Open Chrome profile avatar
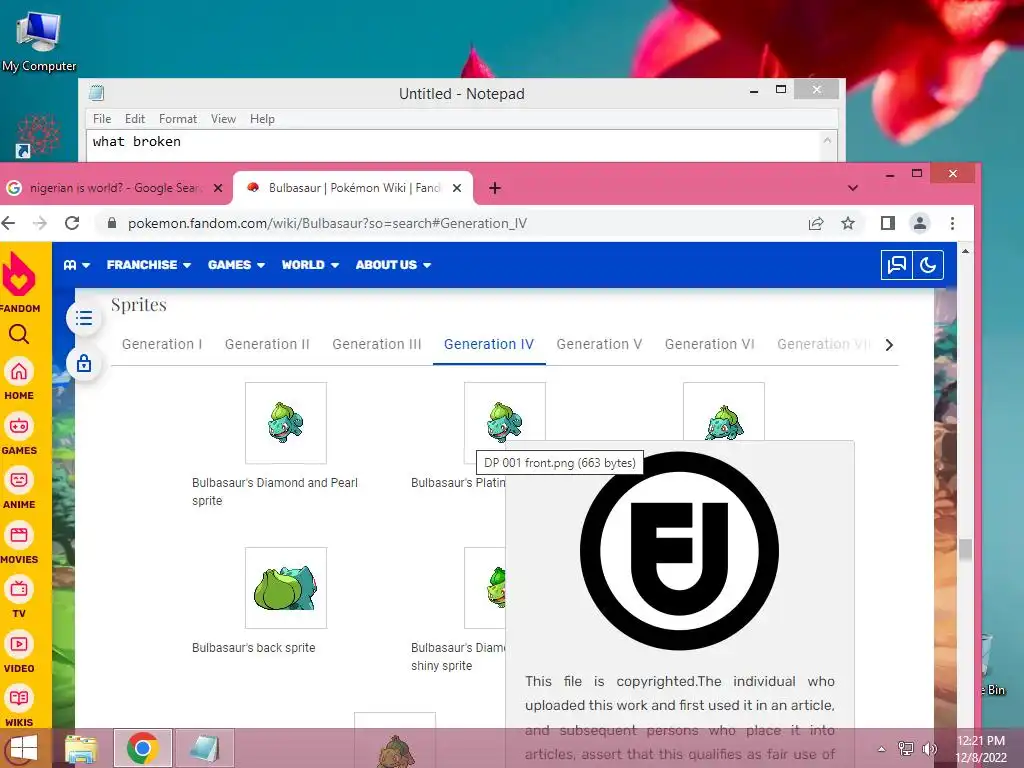This screenshot has width=1024, height=768. point(920,223)
